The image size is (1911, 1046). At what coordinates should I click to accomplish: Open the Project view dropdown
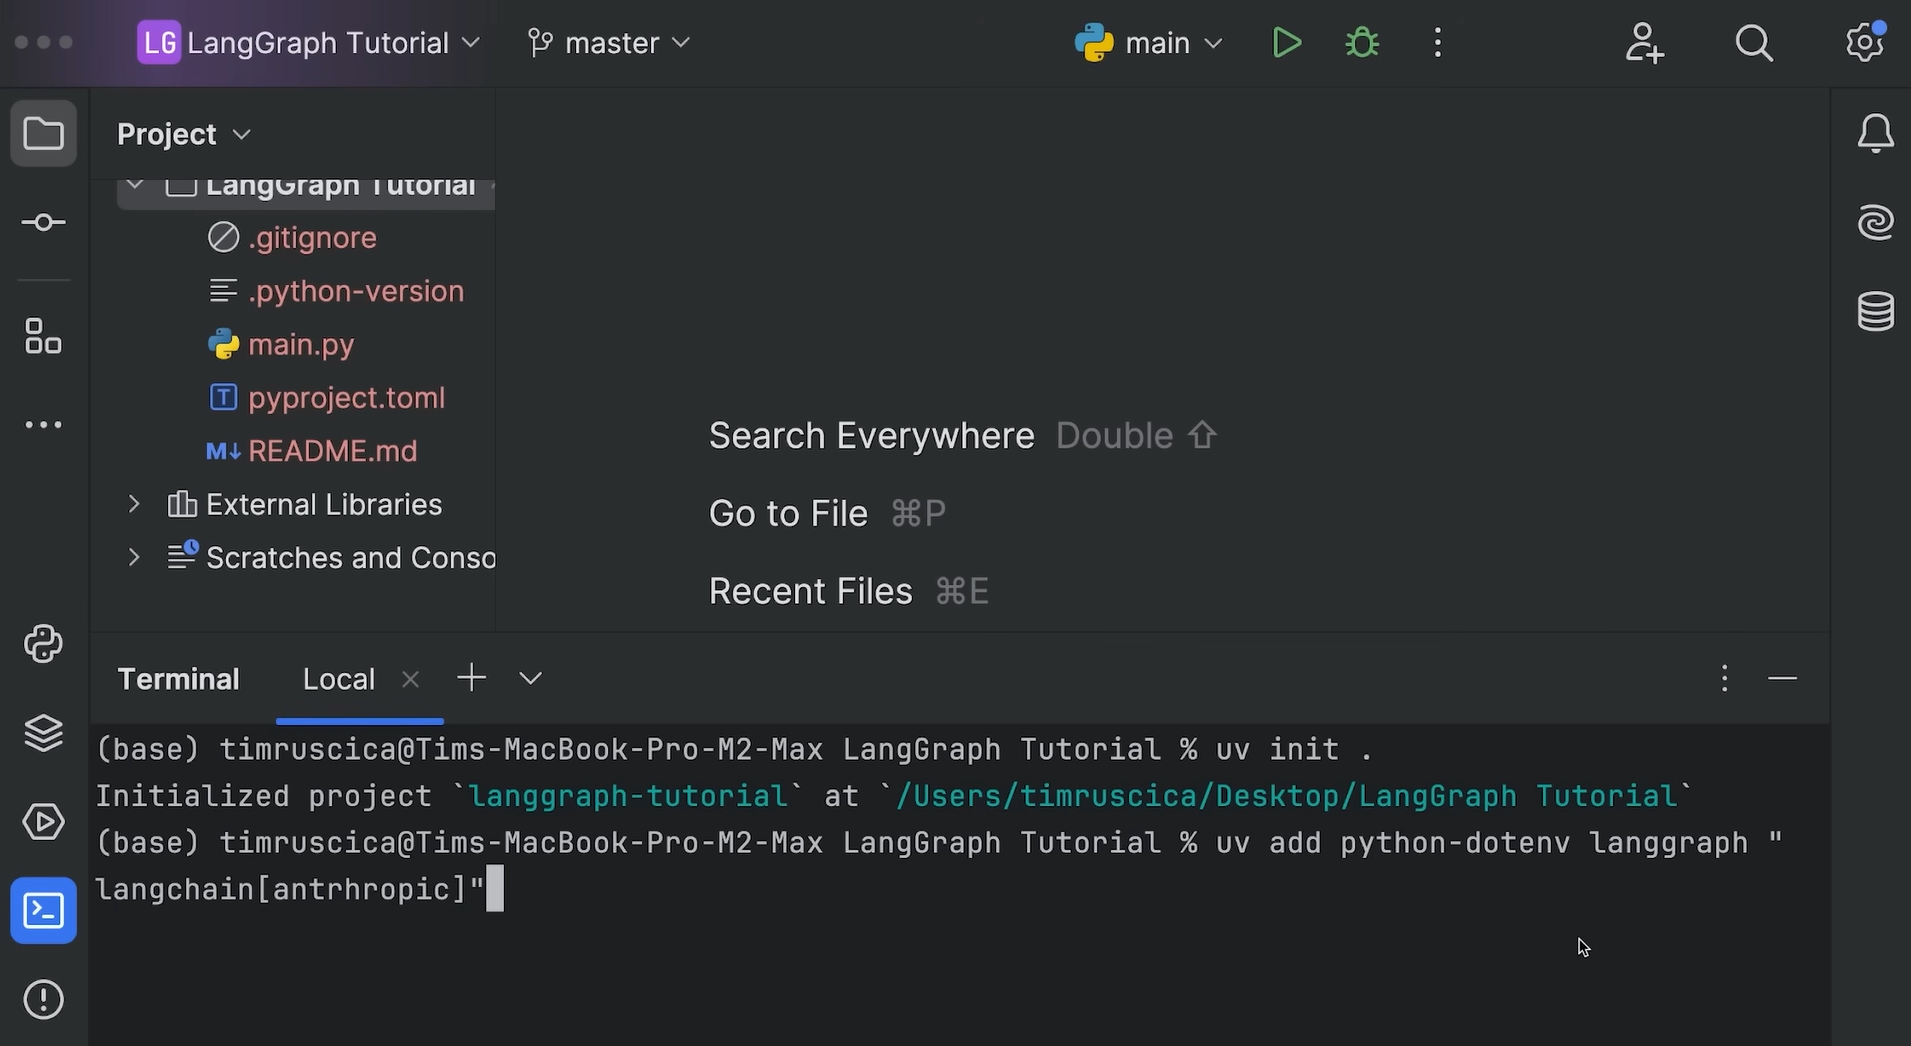(x=183, y=134)
